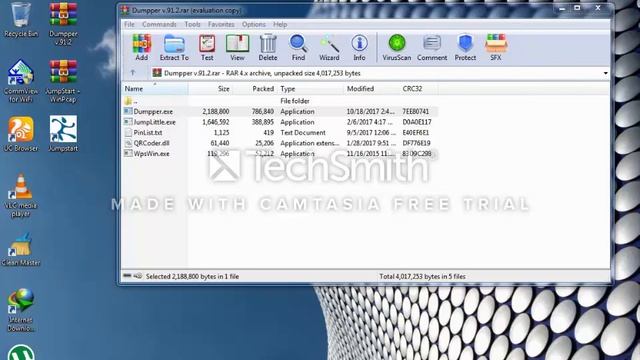Click the WinRAR title bar icon
The image size is (640, 360).
point(126,10)
